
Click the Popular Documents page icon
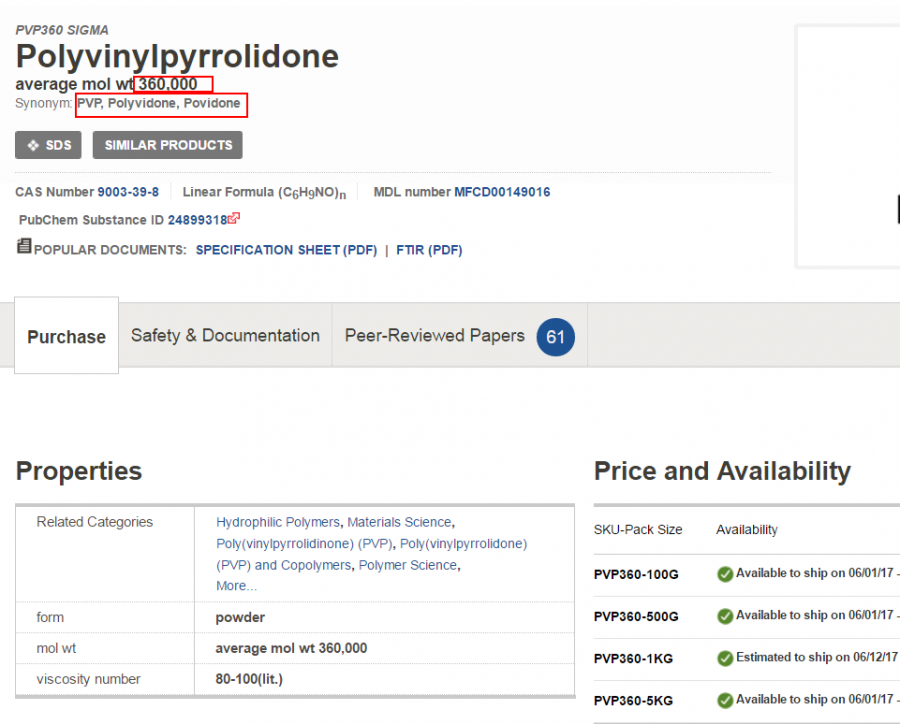pos(24,246)
